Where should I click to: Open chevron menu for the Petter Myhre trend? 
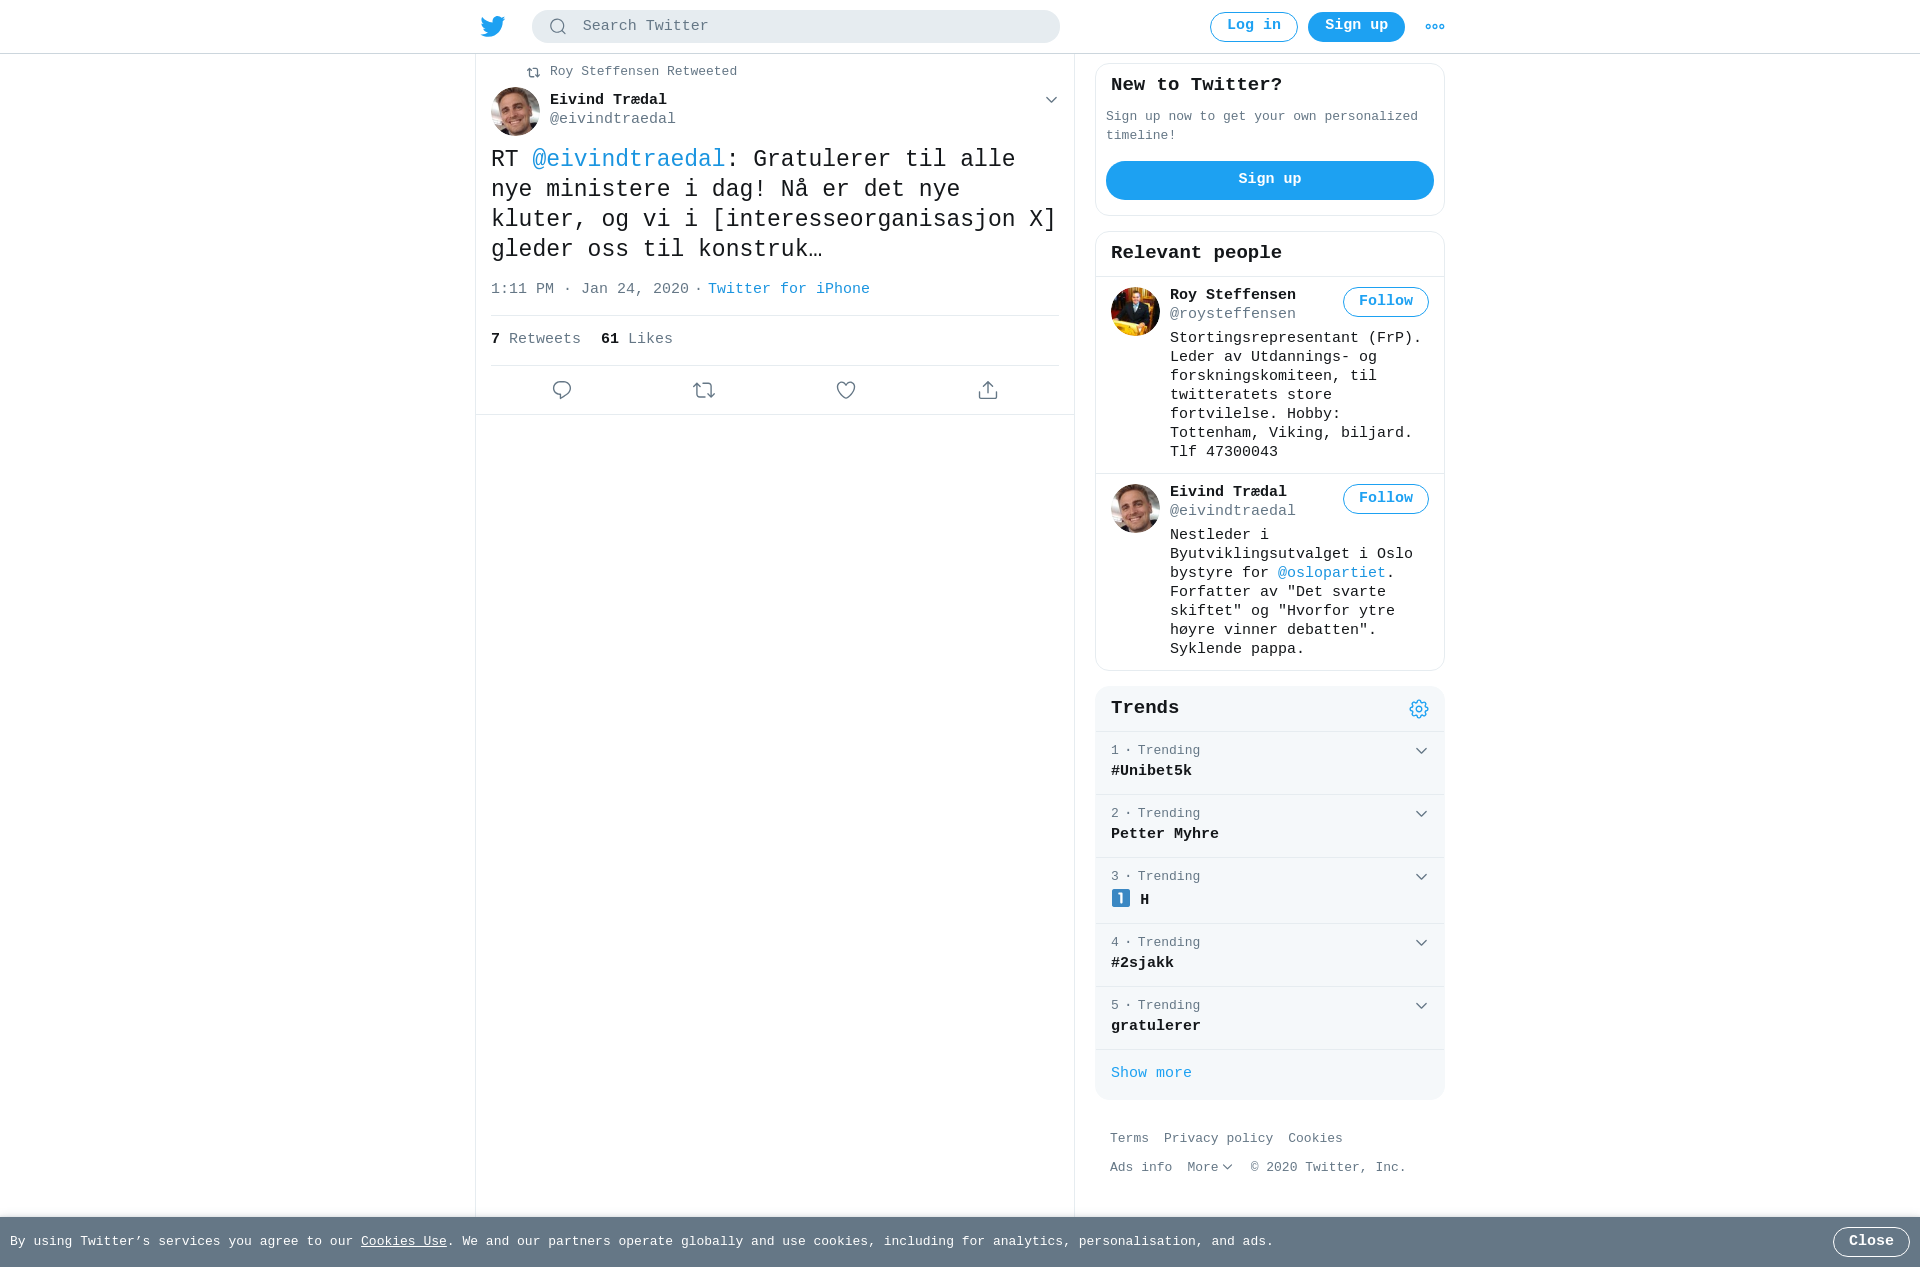[x=1421, y=814]
